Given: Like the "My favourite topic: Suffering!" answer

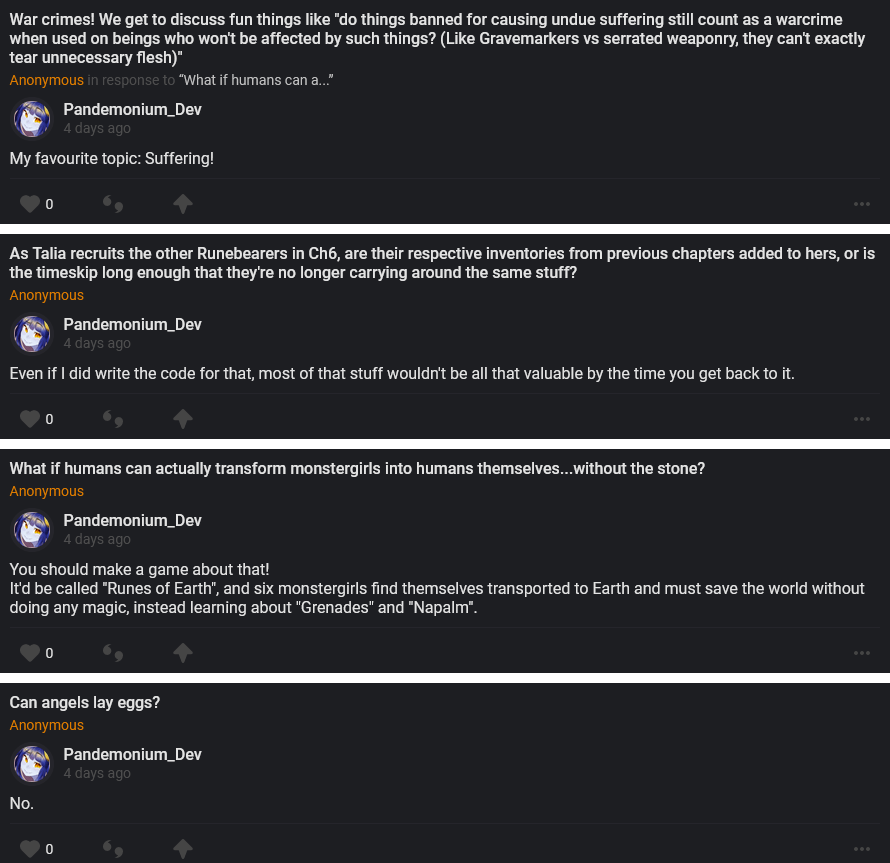Looking at the screenshot, I should (x=30, y=204).
